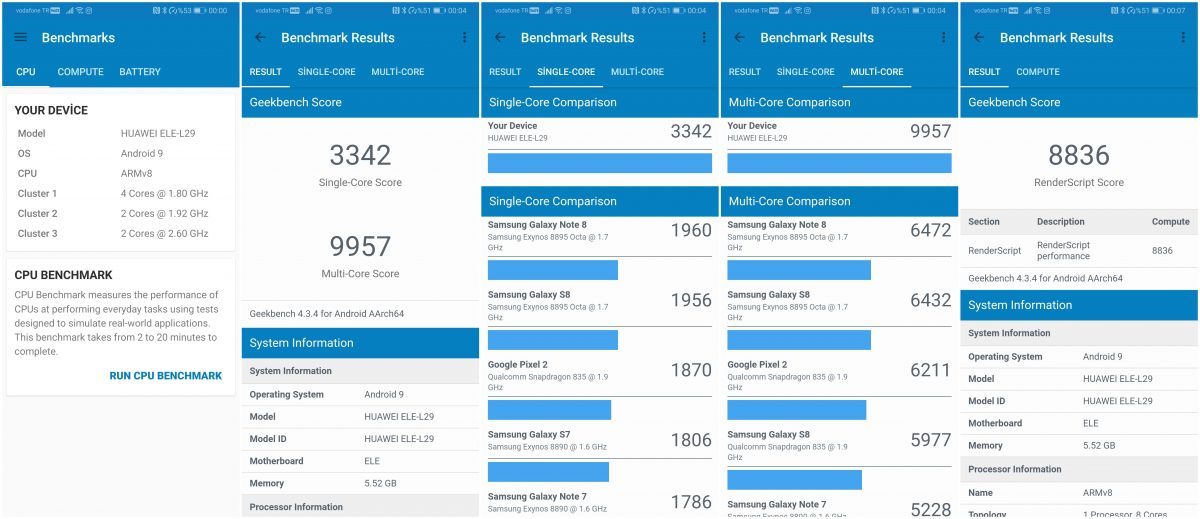Image resolution: width=1200 pixels, height=519 pixels.
Task: Tap RUN CPU BENCHMARK
Action: pyautogui.click(x=166, y=376)
